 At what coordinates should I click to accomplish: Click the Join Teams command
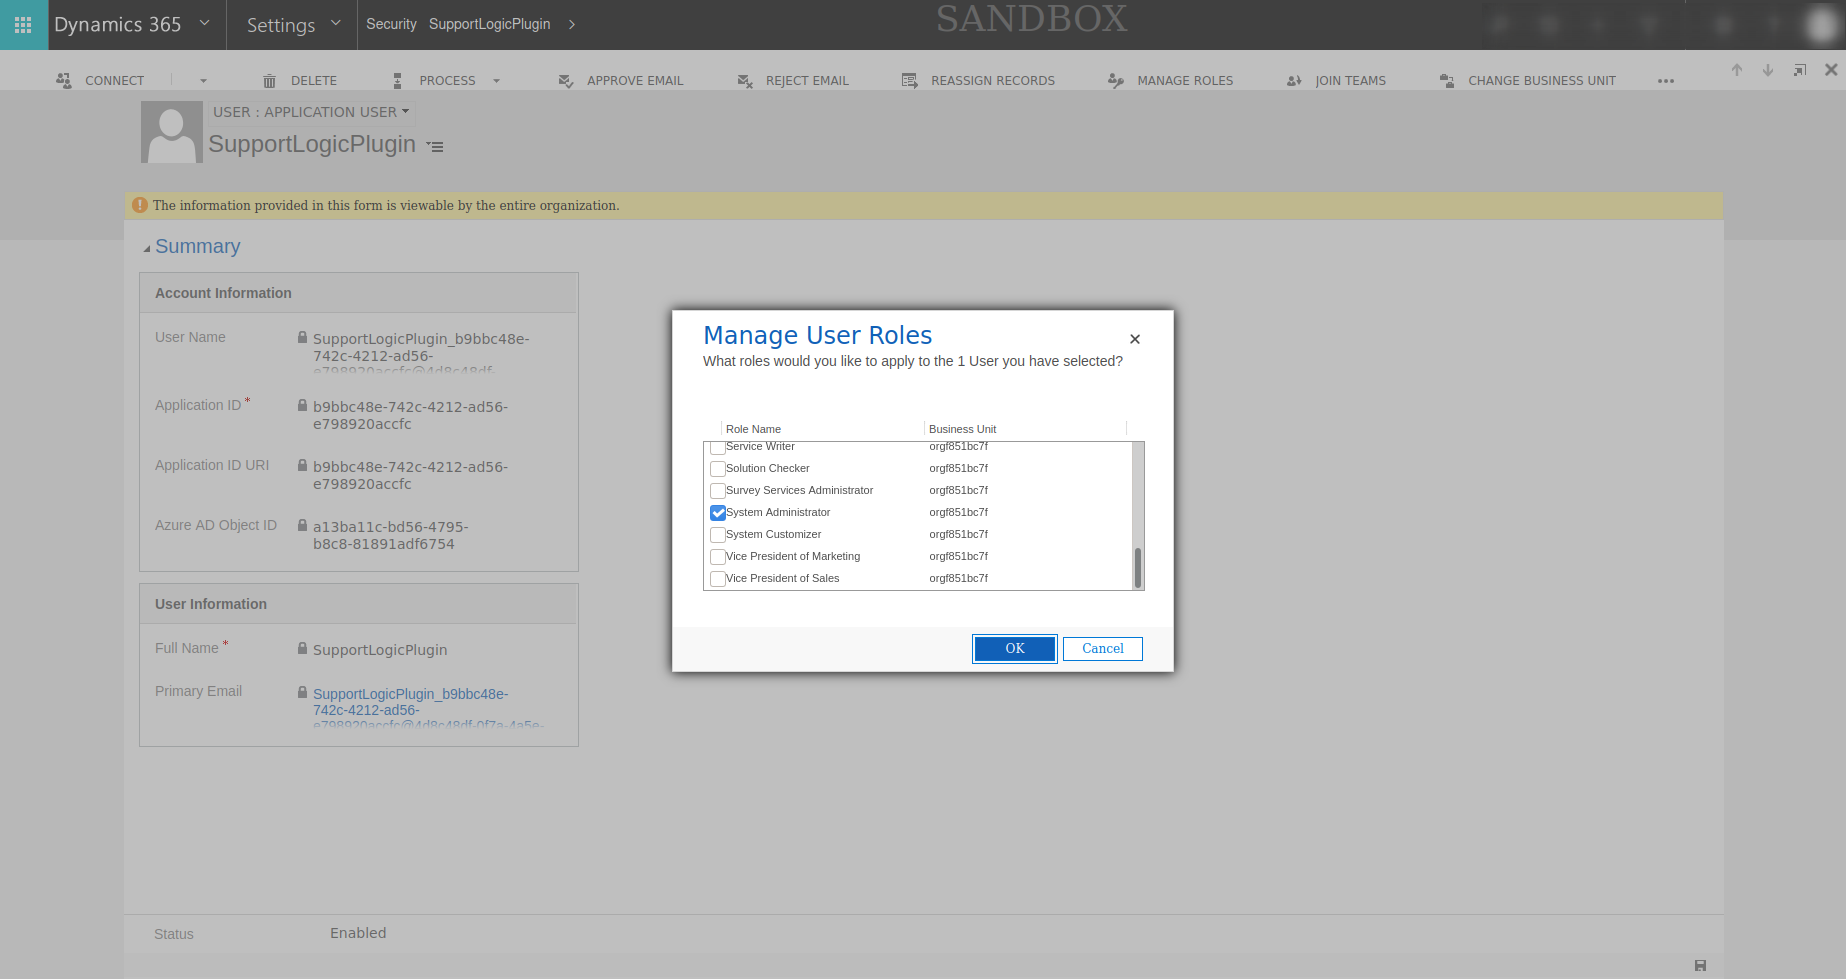pos(1336,80)
